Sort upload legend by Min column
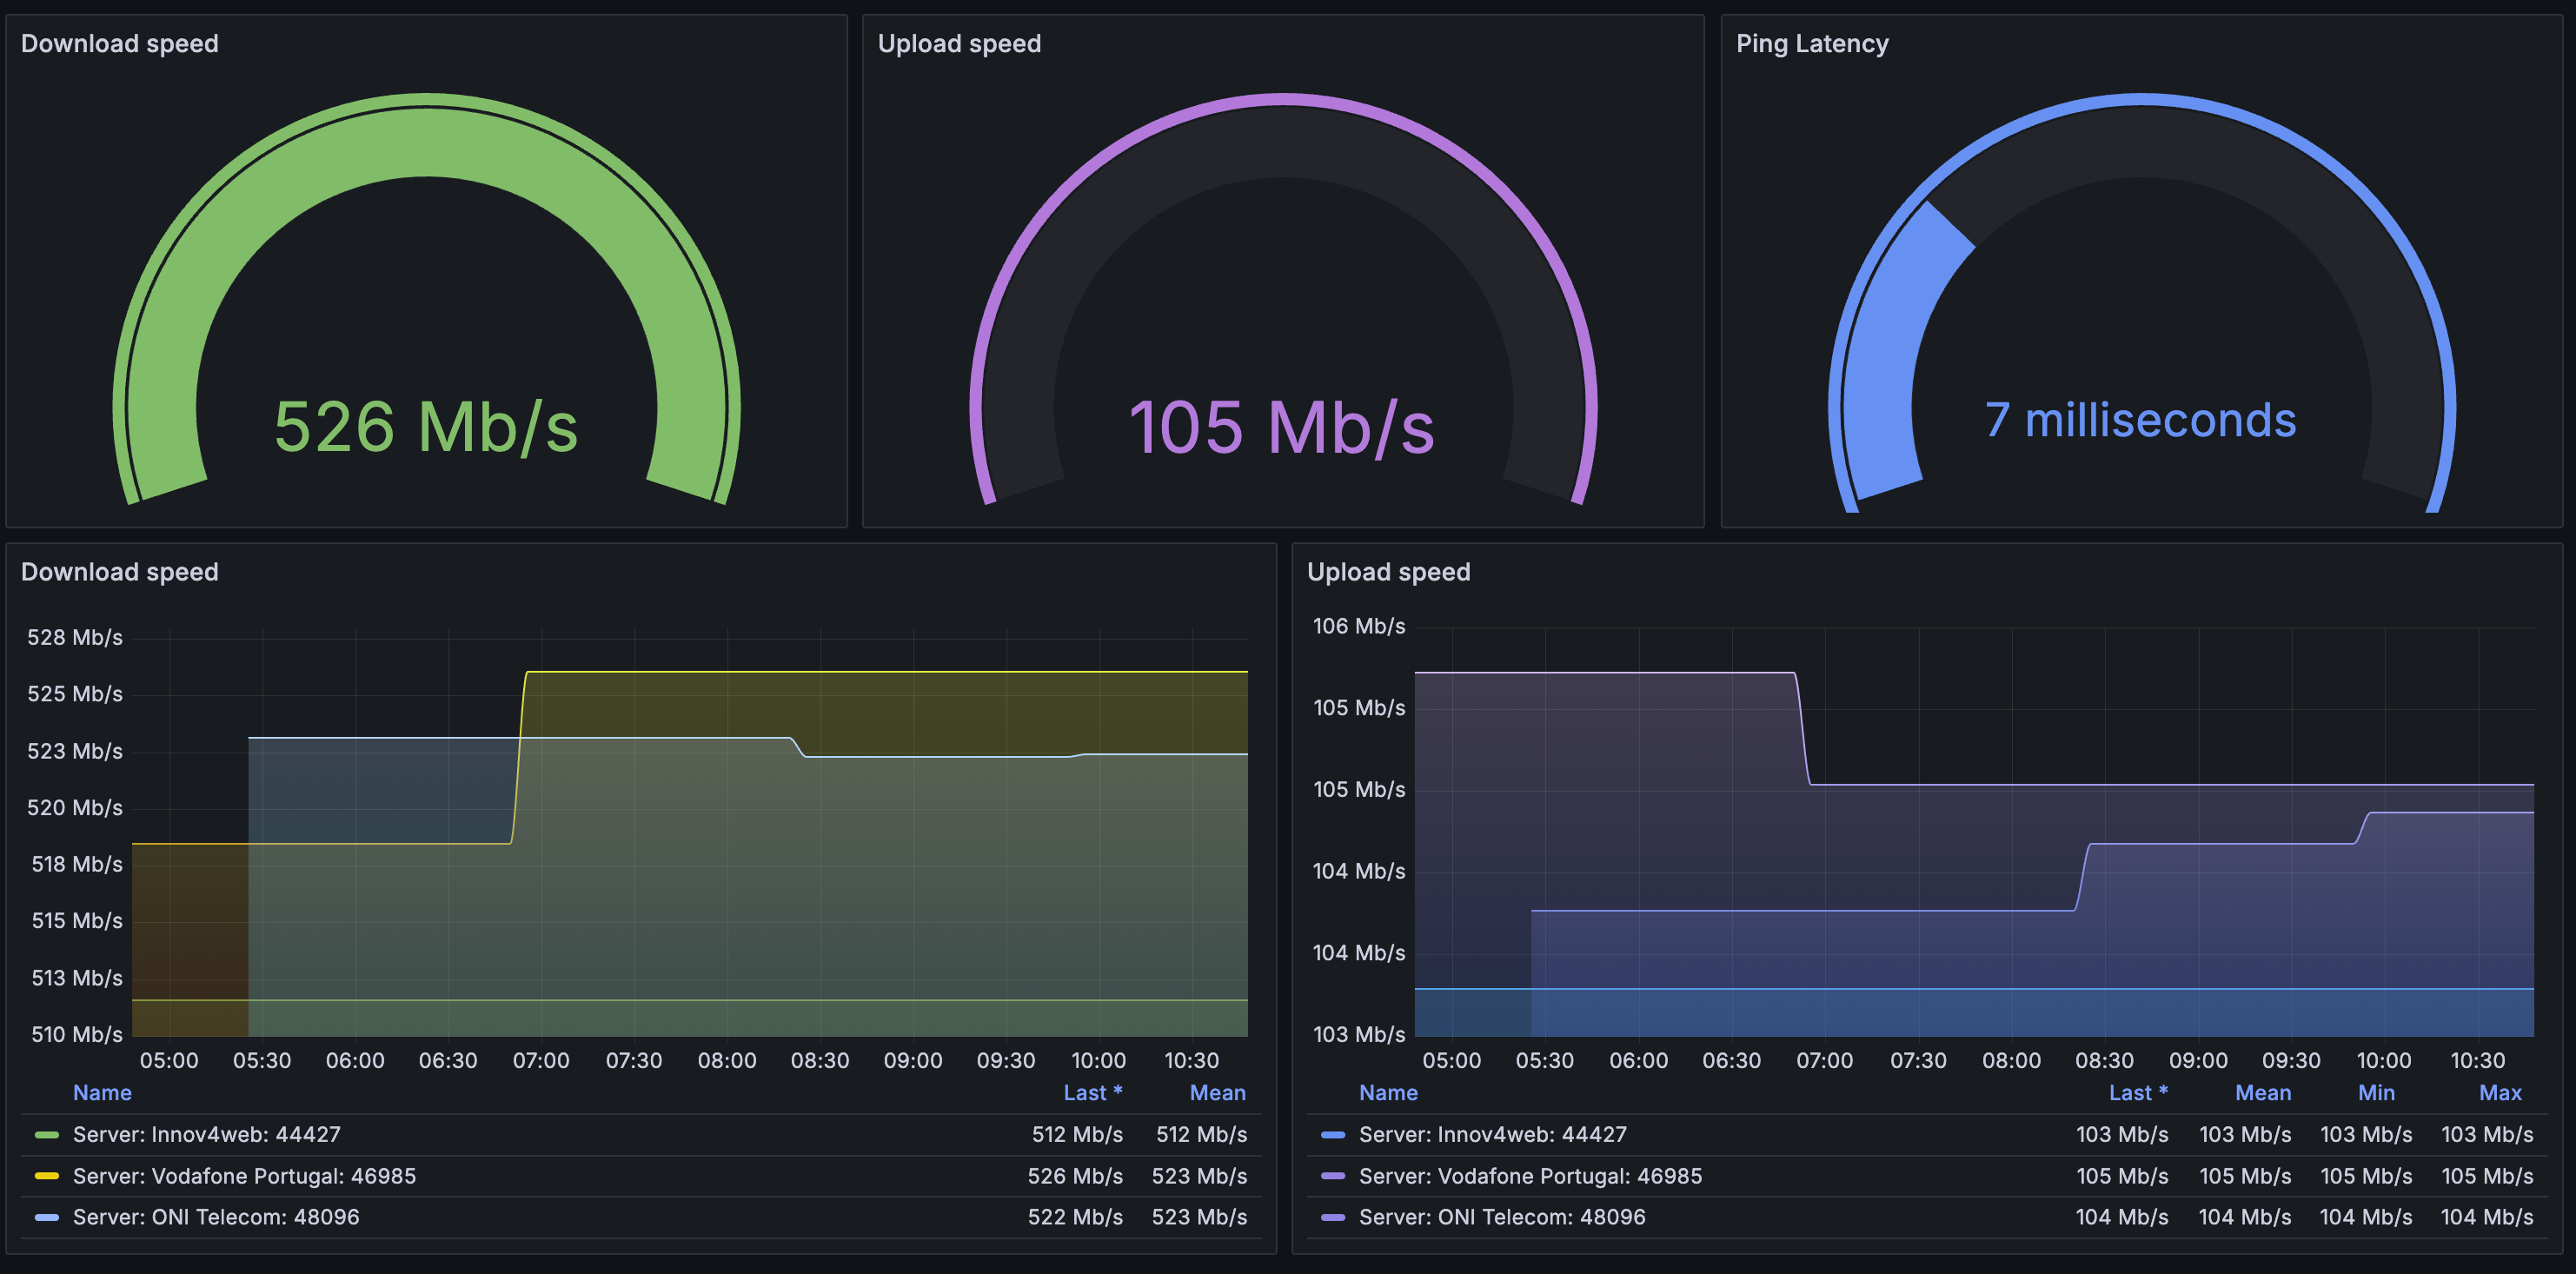2576x1274 pixels. coord(2375,1093)
